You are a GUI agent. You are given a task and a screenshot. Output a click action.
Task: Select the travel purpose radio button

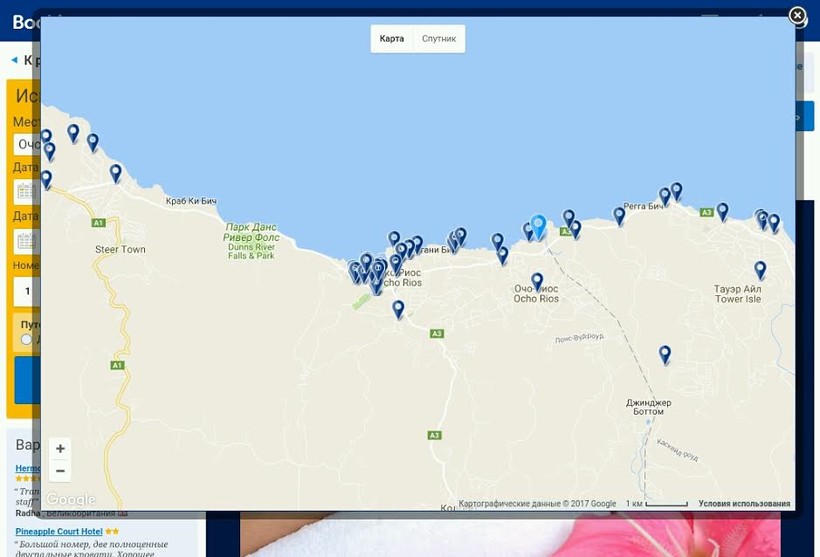pos(26,340)
